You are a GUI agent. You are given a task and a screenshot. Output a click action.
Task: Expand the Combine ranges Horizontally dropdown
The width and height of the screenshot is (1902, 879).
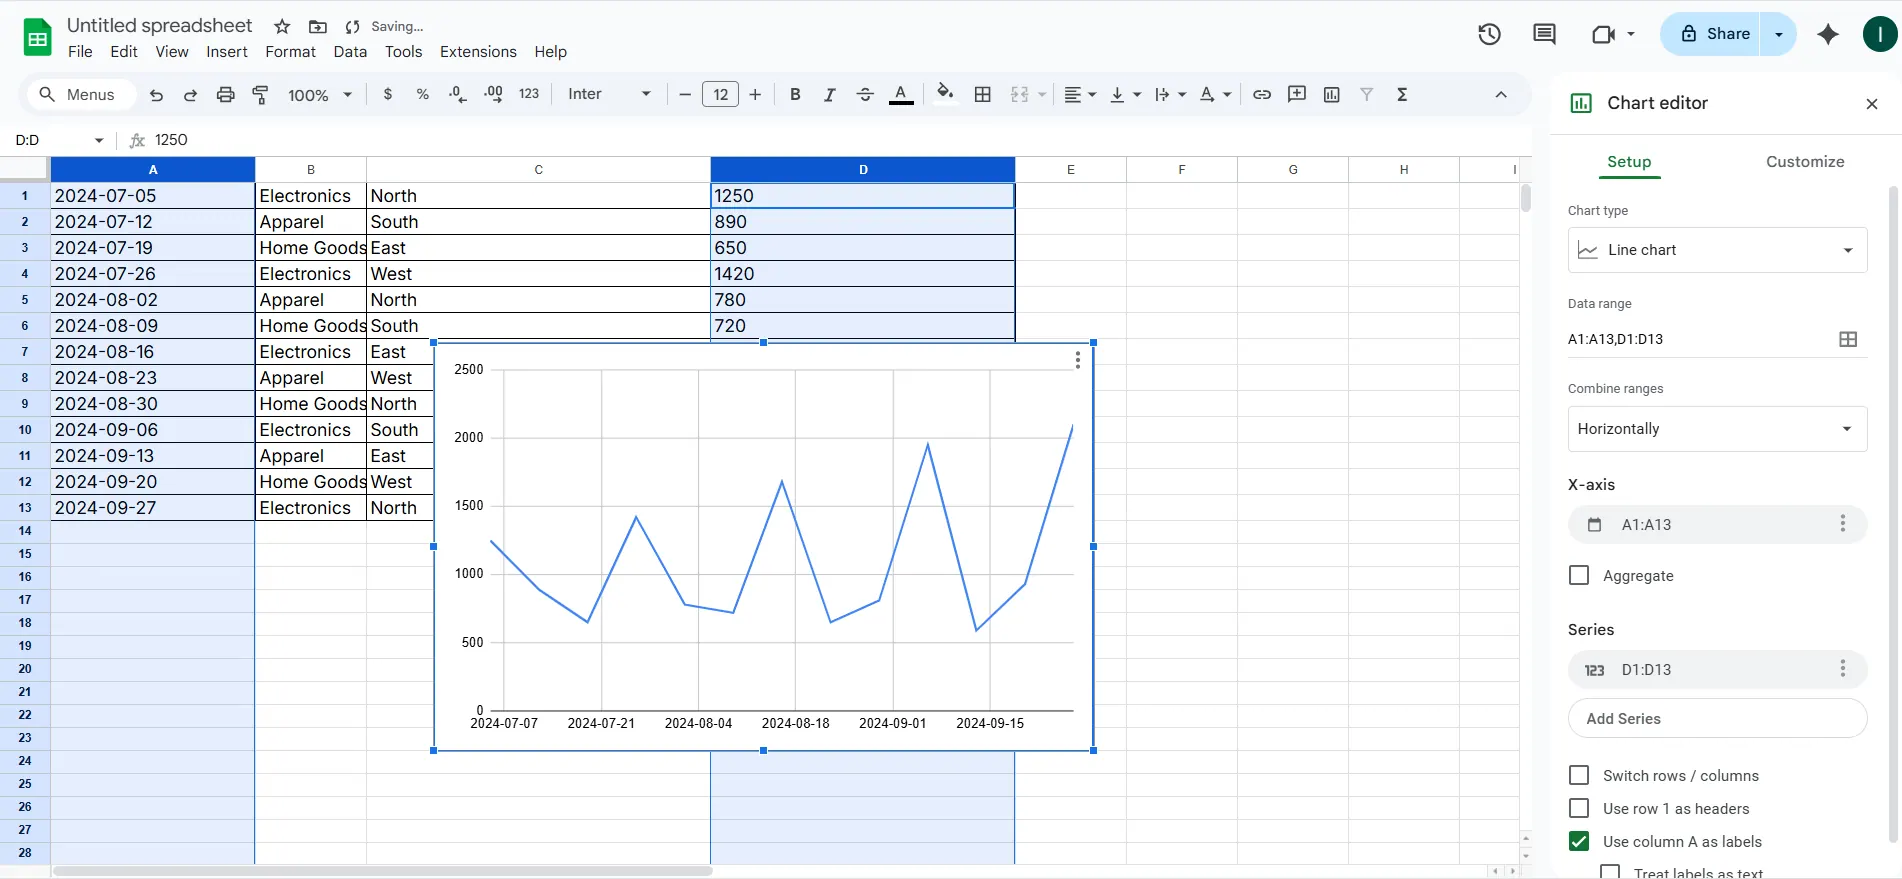pyautogui.click(x=1717, y=429)
